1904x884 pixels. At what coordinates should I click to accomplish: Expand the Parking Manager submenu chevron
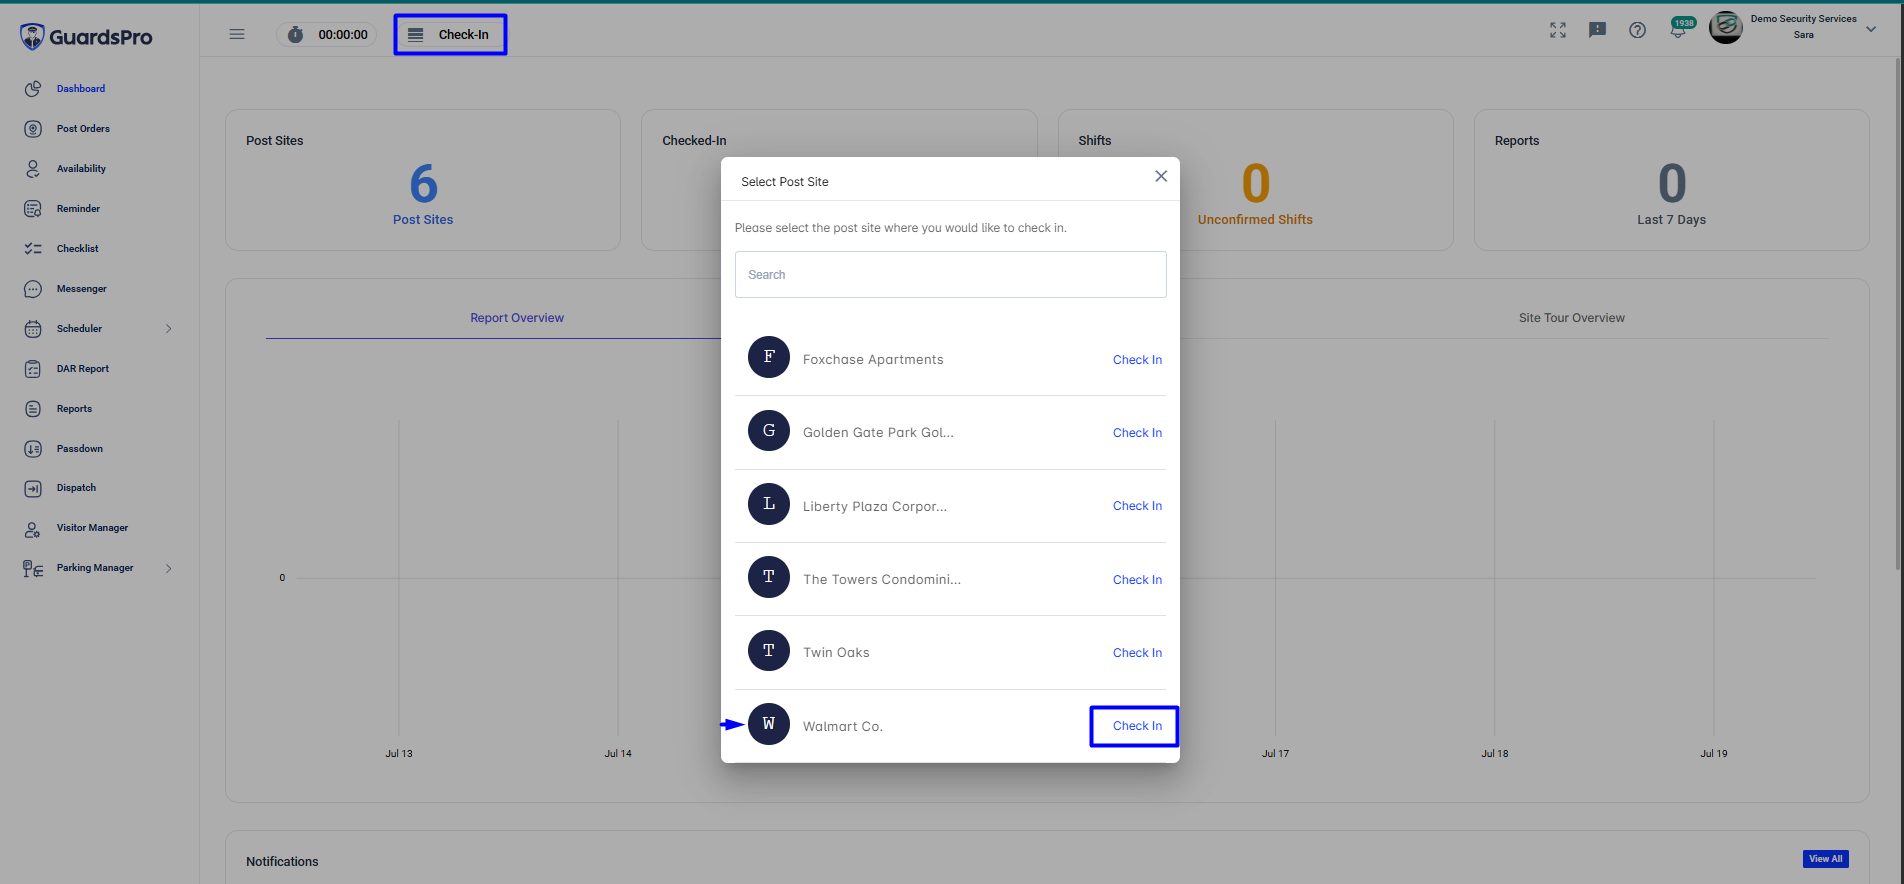pos(169,568)
